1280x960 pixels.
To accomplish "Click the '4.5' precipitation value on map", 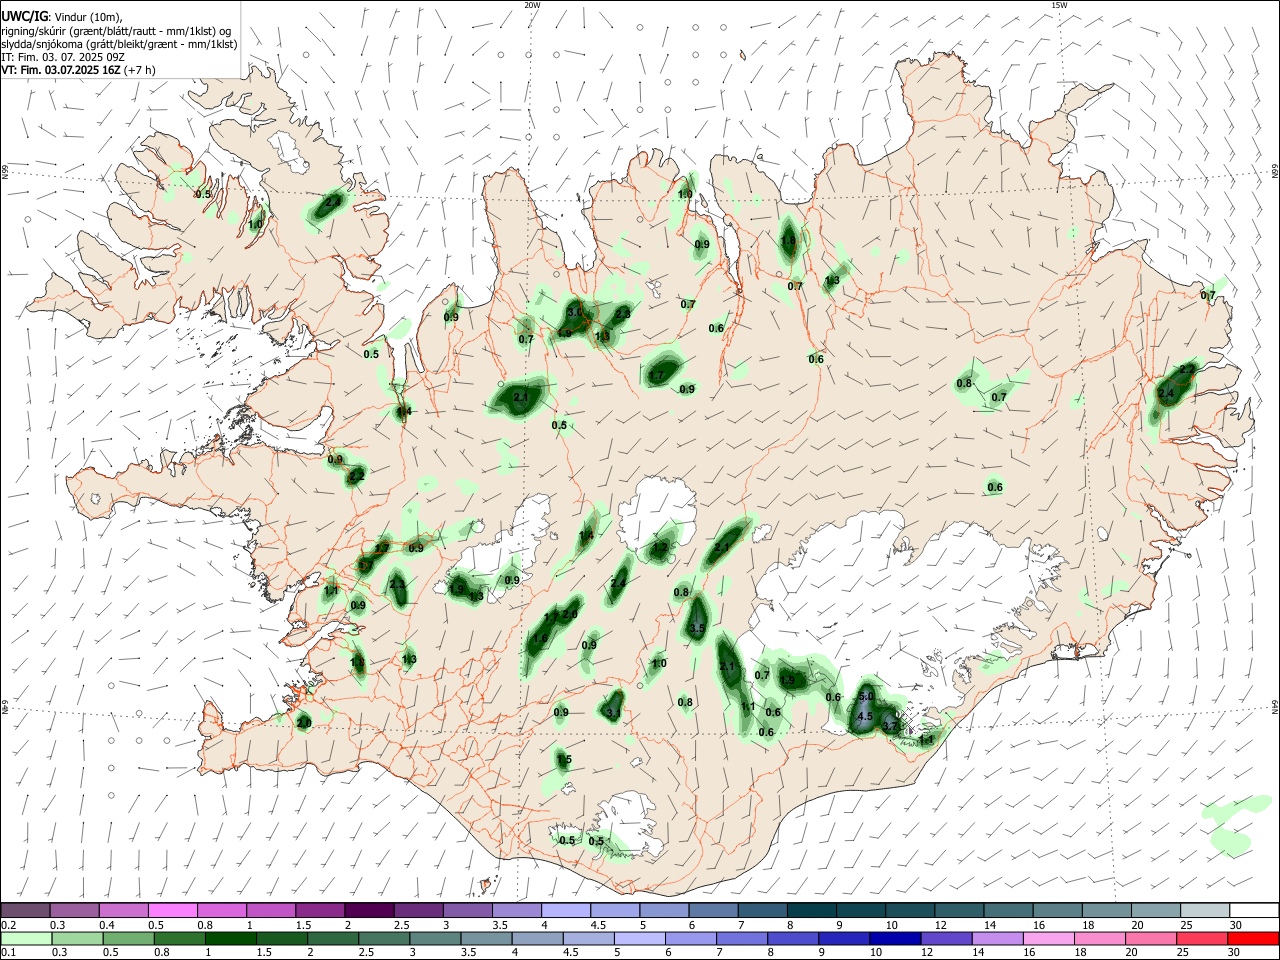I will point(865,717).
